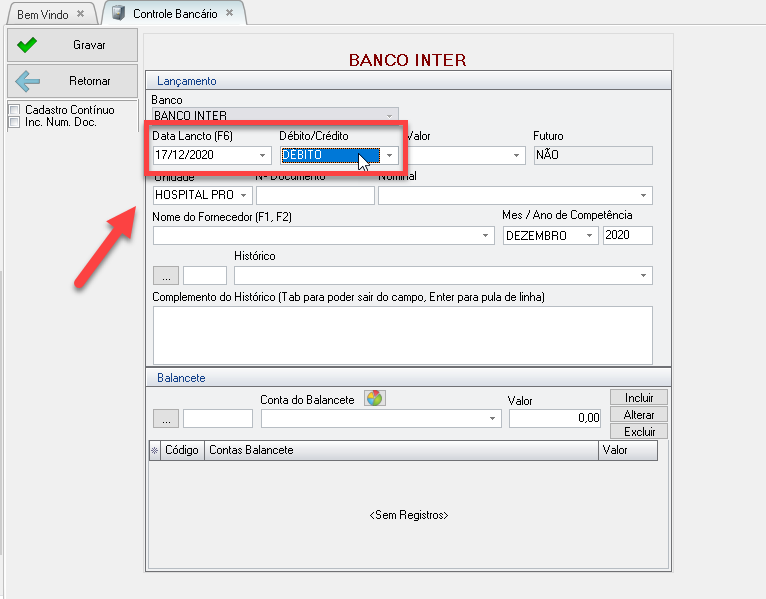Click the Controle Bancário tab icon

pyautogui.click(x=119, y=13)
